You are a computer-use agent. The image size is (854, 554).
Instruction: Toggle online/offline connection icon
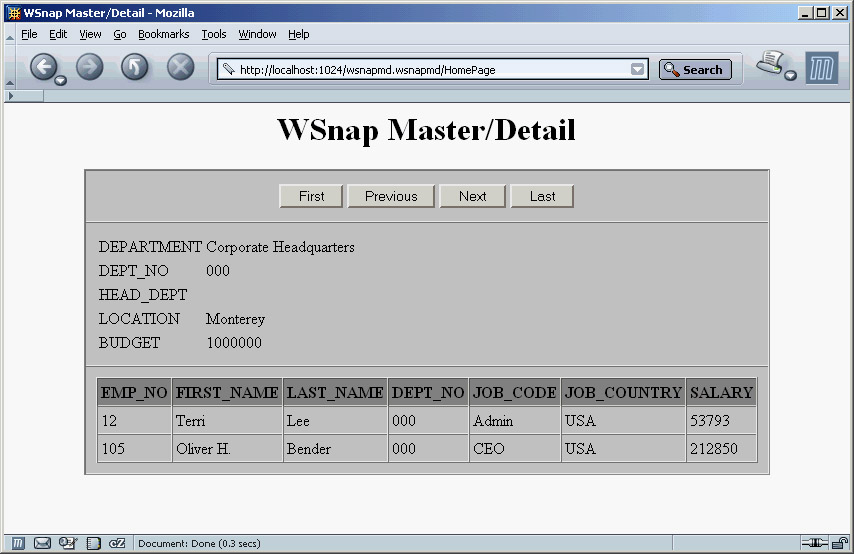[814, 543]
